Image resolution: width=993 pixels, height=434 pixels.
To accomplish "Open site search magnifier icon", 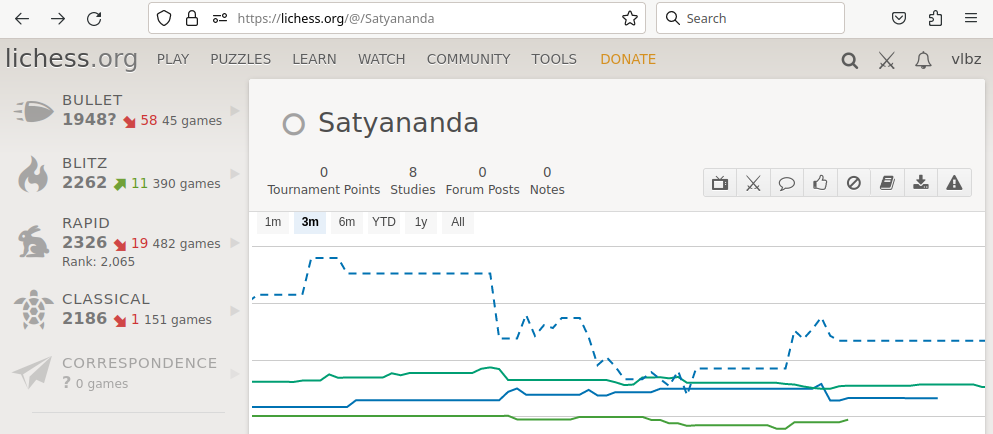I will (850, 60).
